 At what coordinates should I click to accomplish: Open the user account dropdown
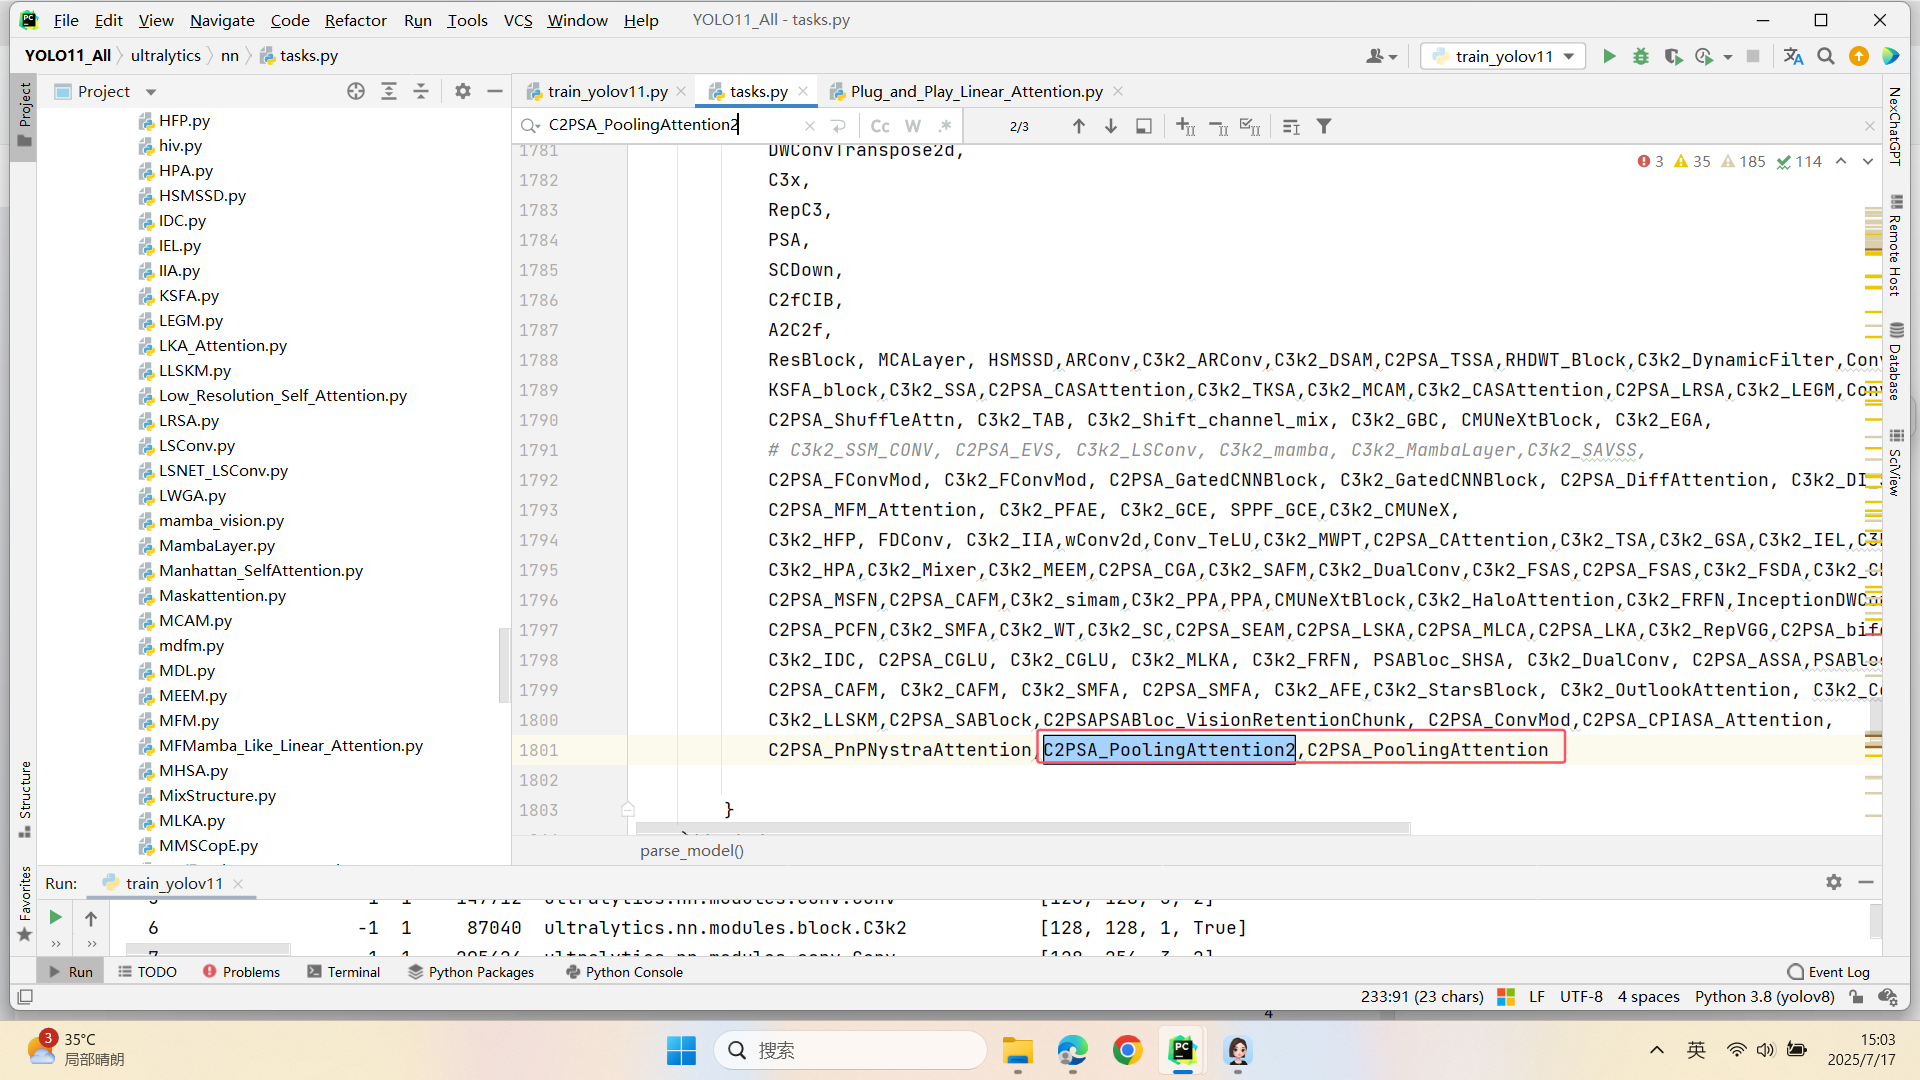click(x=1382, y=56)
